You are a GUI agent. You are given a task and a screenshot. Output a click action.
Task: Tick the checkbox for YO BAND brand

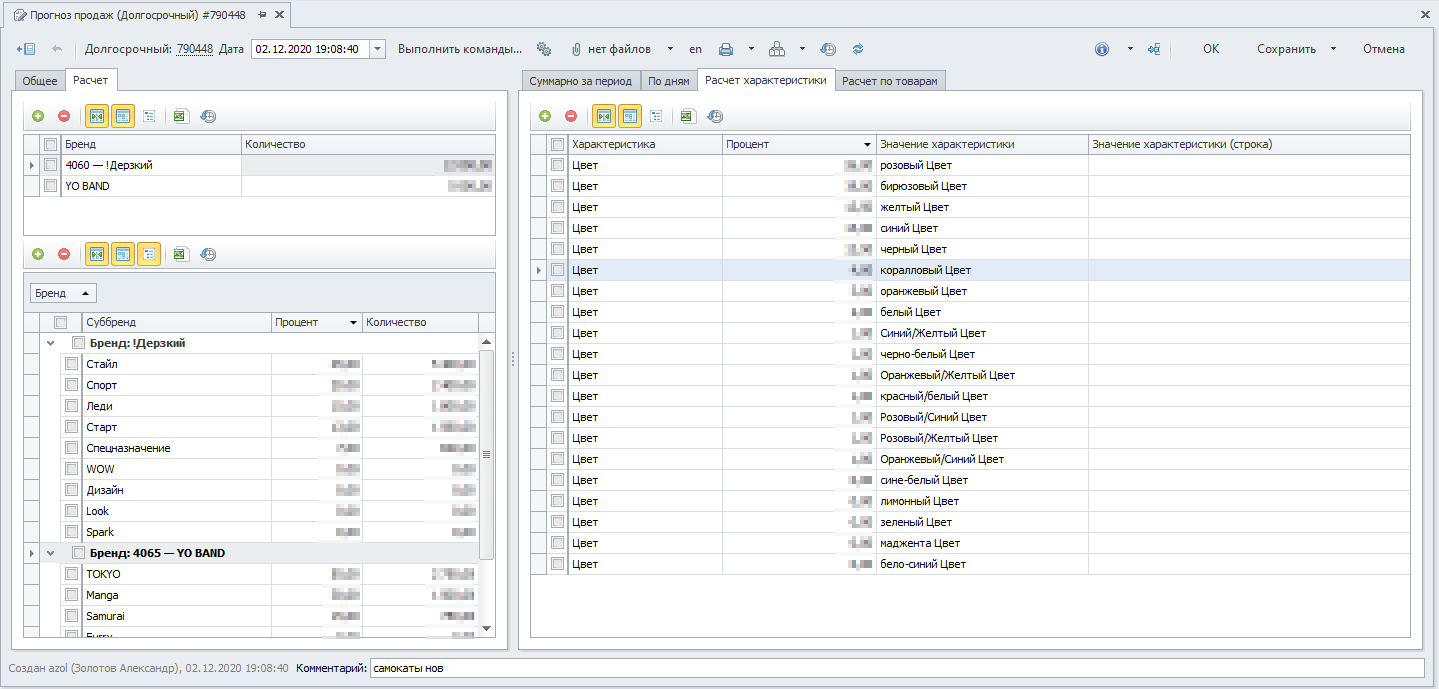click(51, 186)
